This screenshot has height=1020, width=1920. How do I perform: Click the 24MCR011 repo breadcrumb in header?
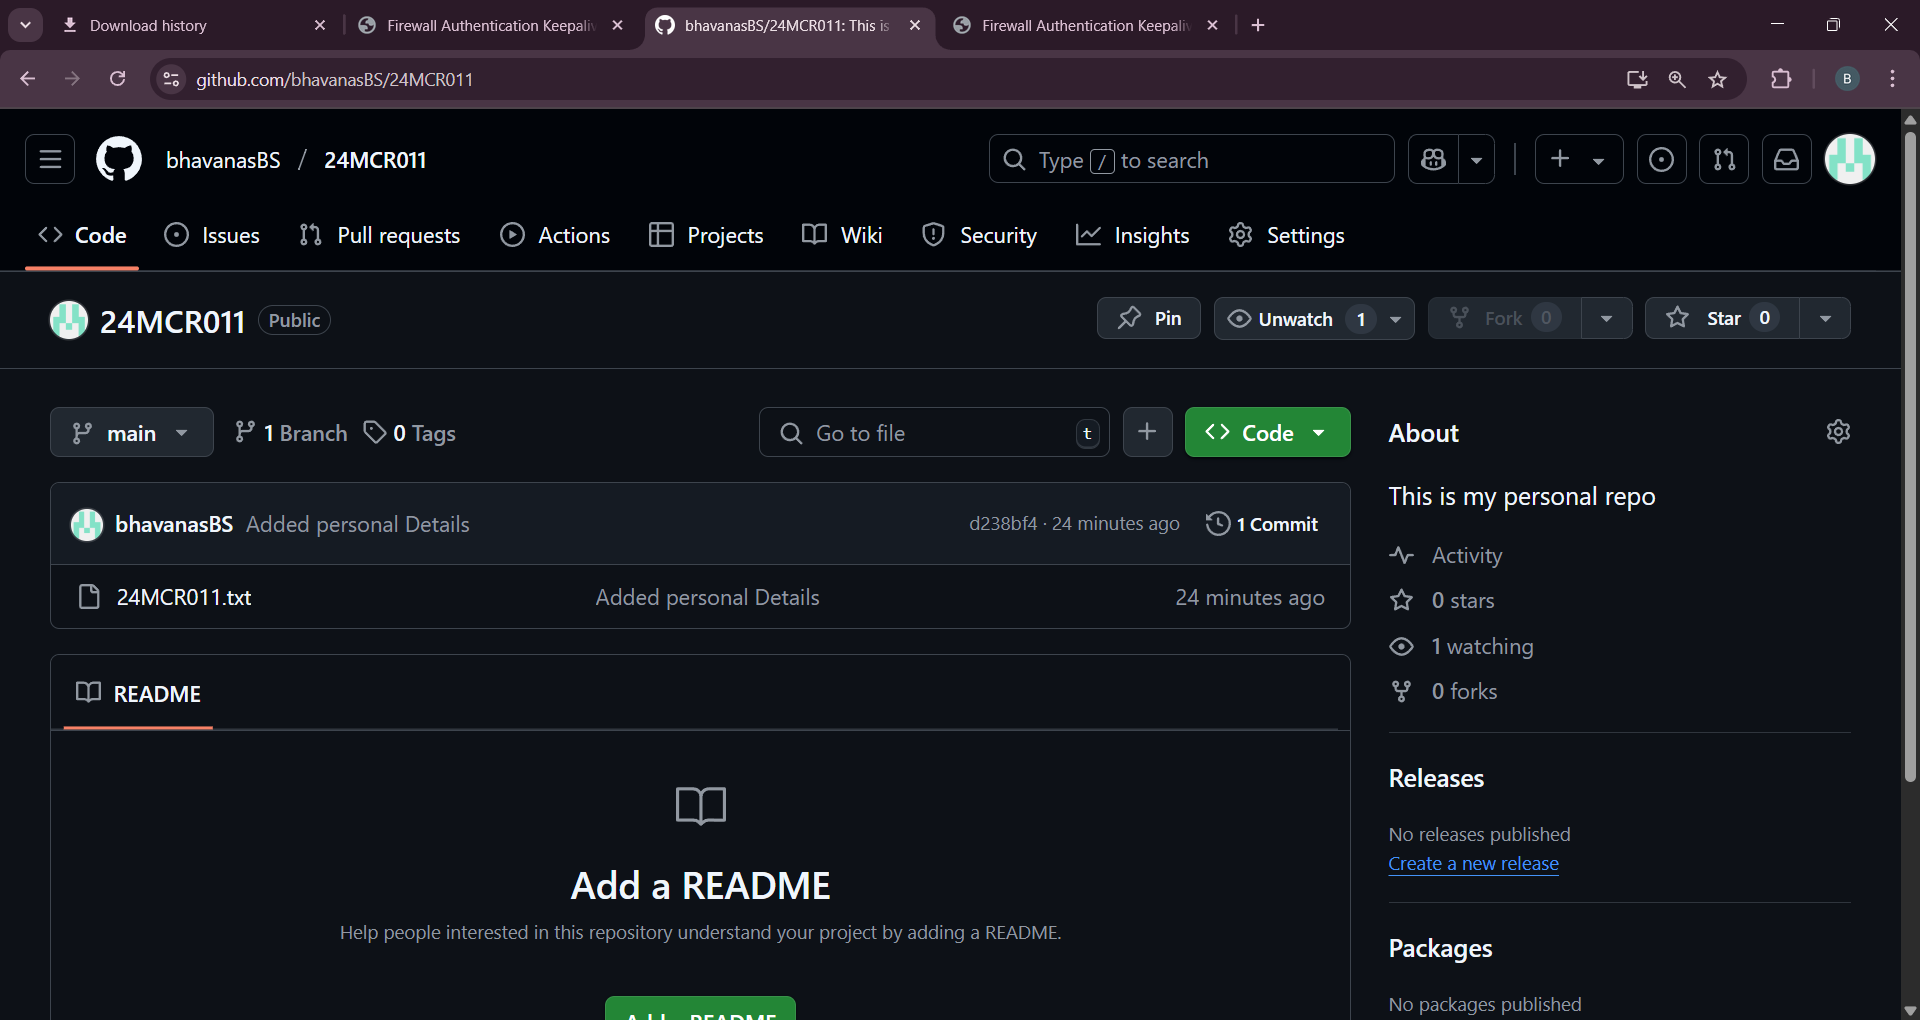click(375, 160)
